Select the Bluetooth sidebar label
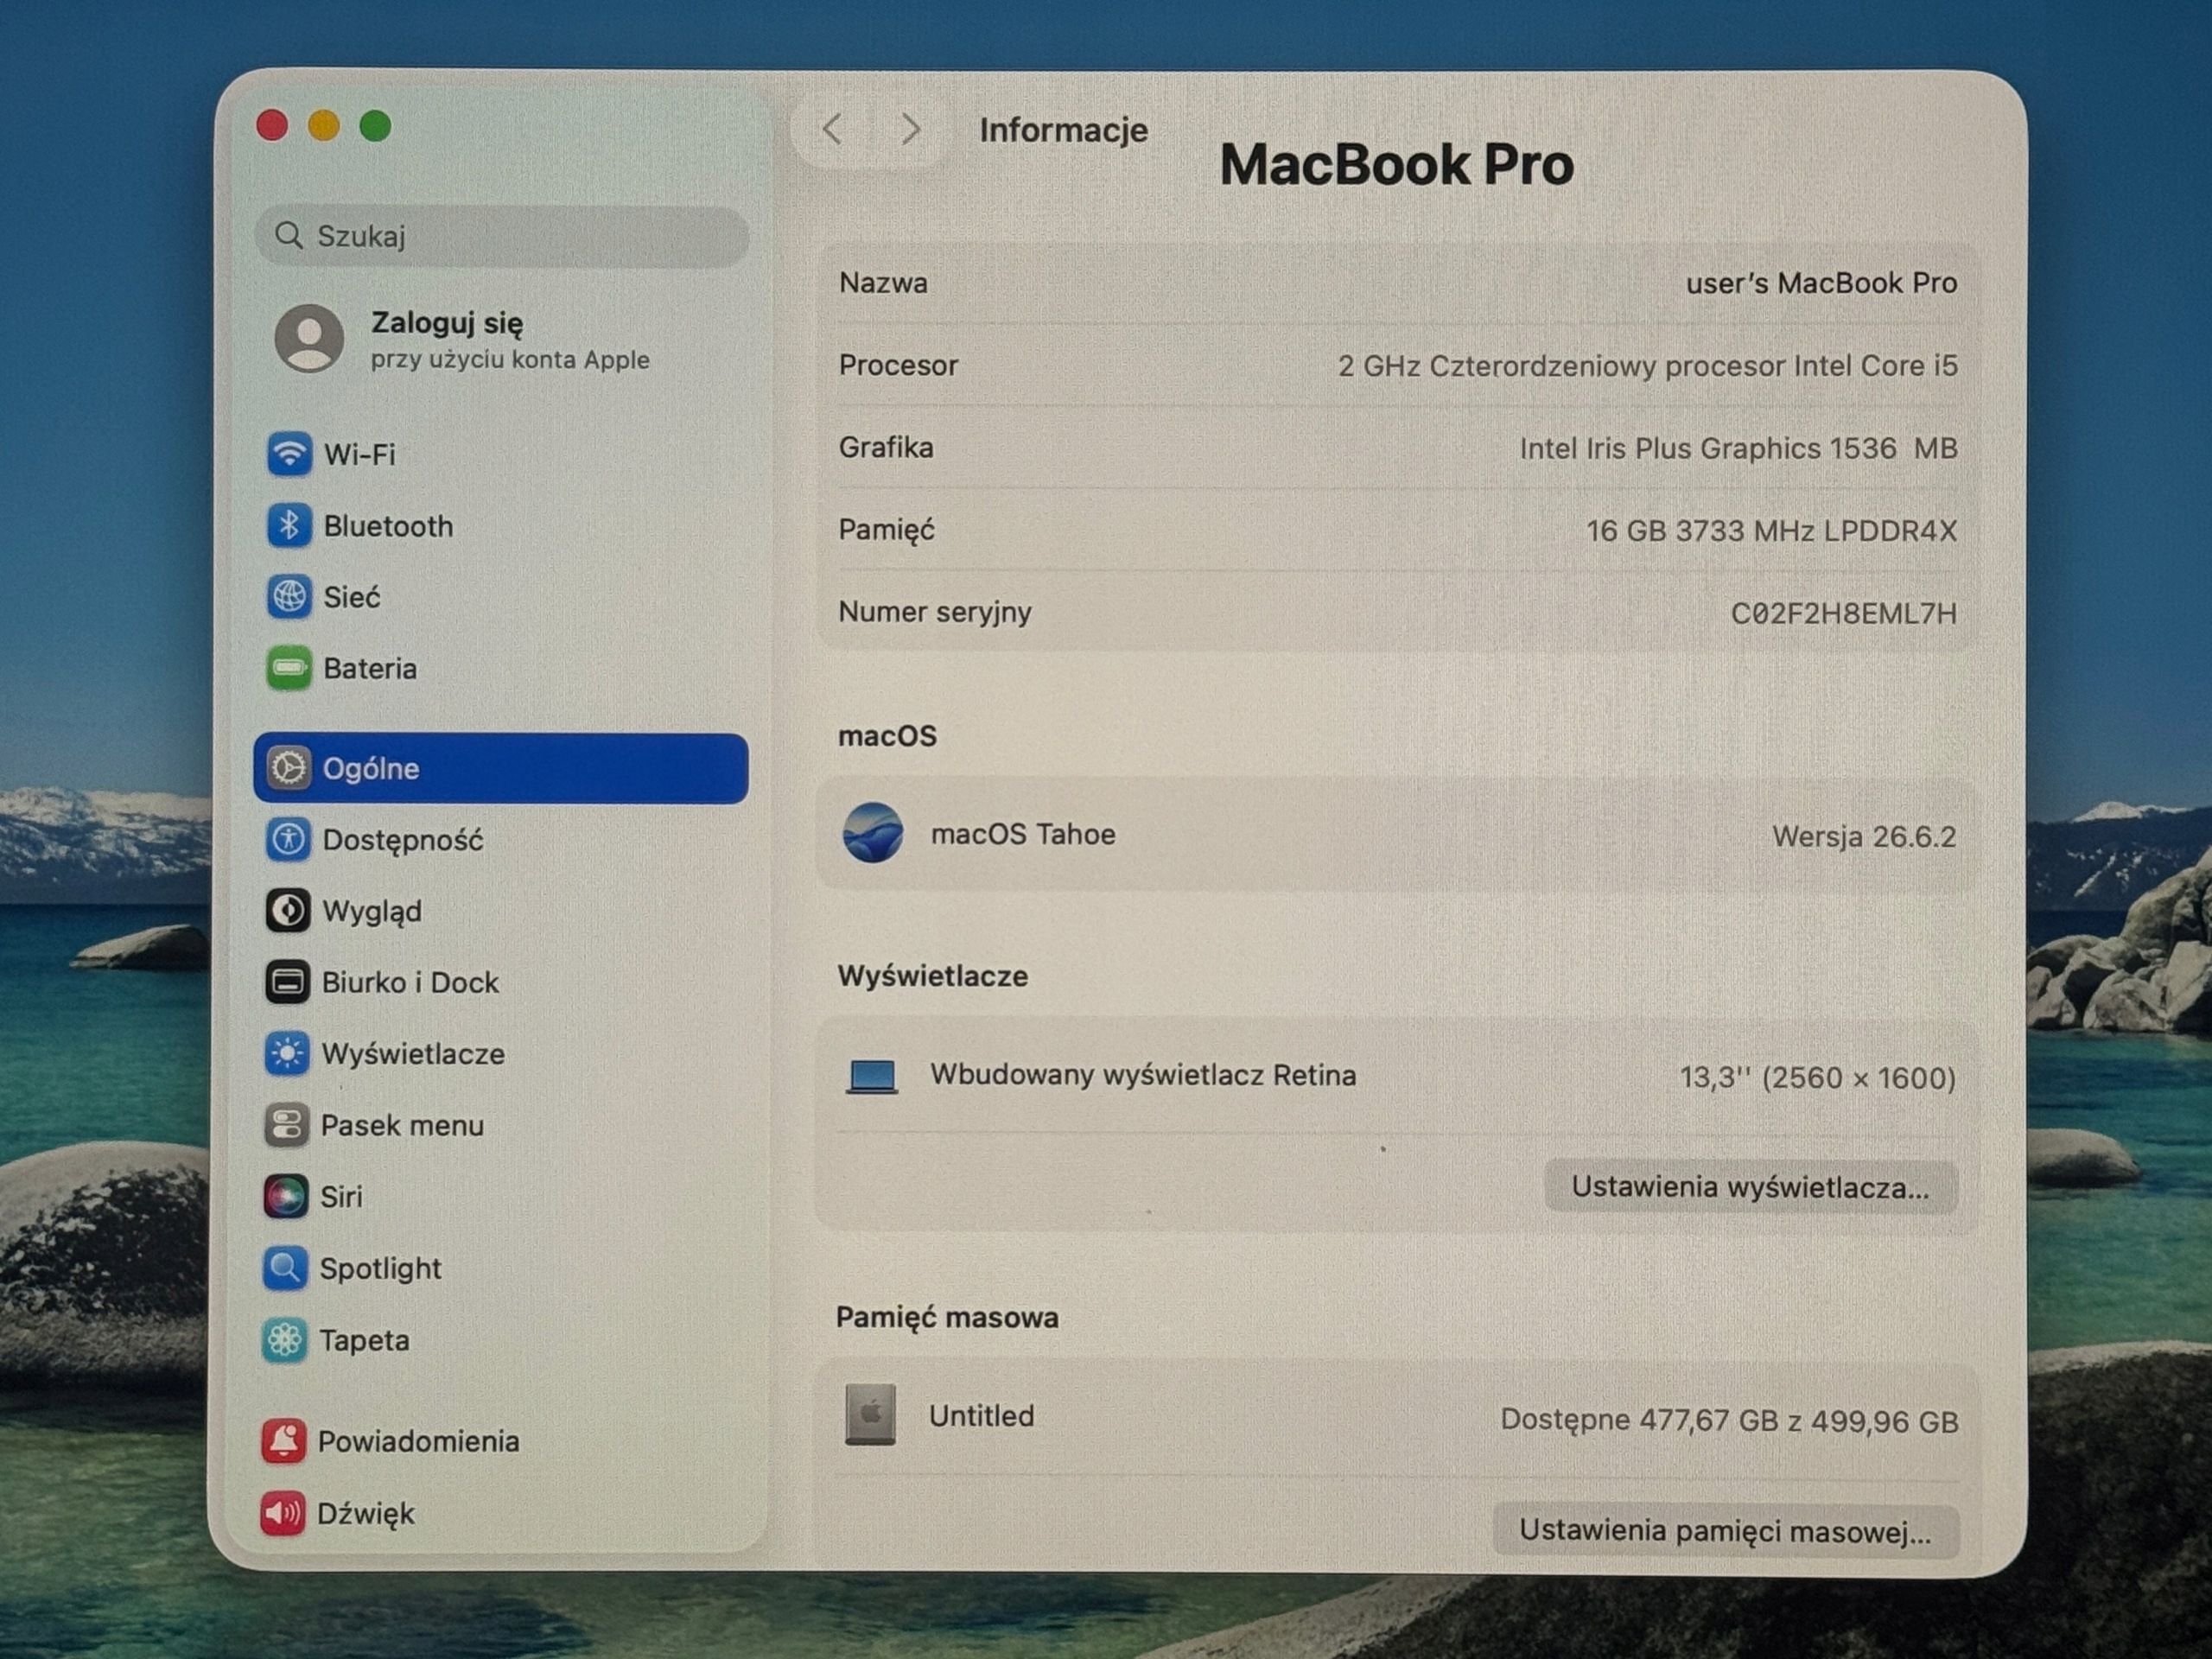The image size is (2212, 1659). pos(388,526)
